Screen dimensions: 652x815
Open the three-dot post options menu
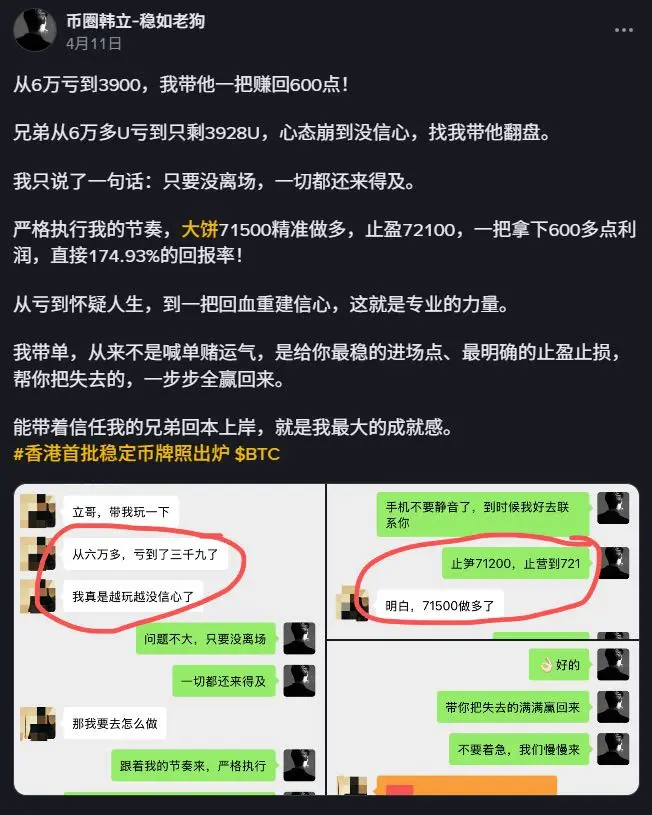coord(623,30)
